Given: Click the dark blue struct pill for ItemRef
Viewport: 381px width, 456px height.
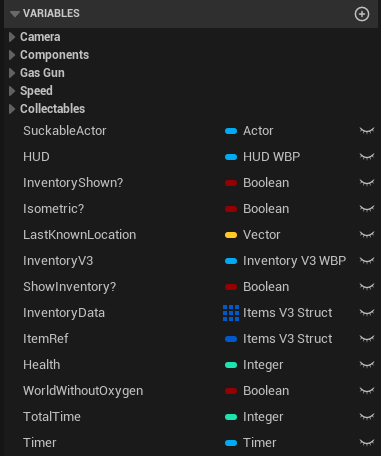Looking at the screenshot, I should pos(231,339).
